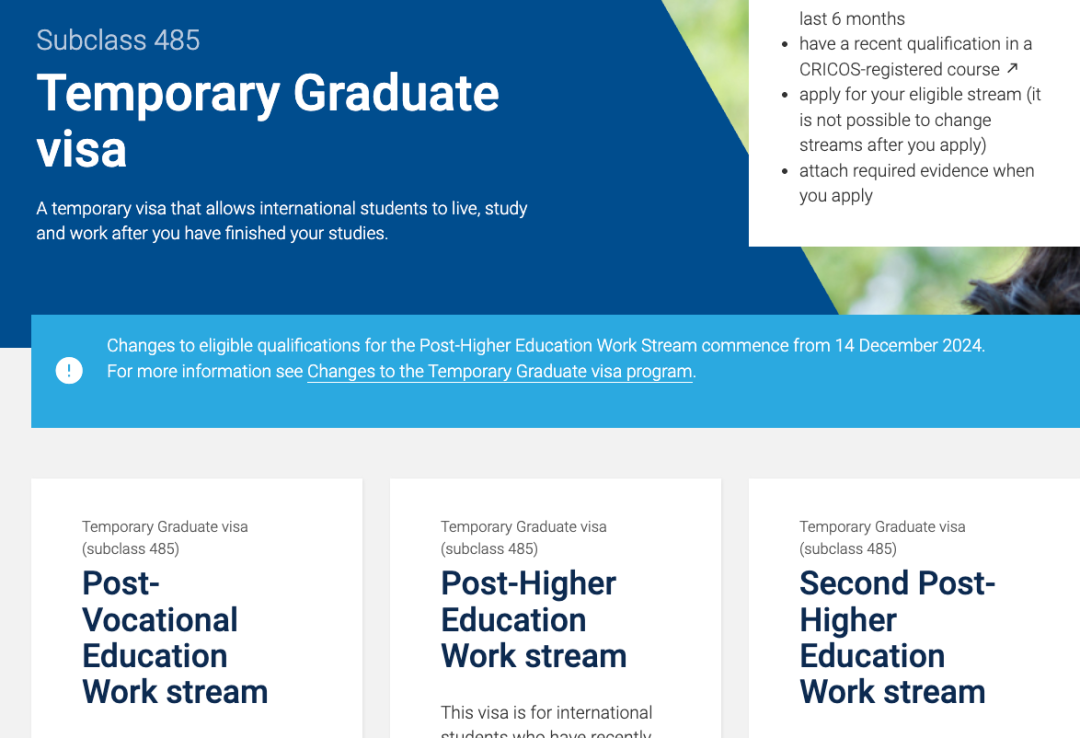Click subclass 485 subtitle in Second Post-Higher card

coord(882,537)
